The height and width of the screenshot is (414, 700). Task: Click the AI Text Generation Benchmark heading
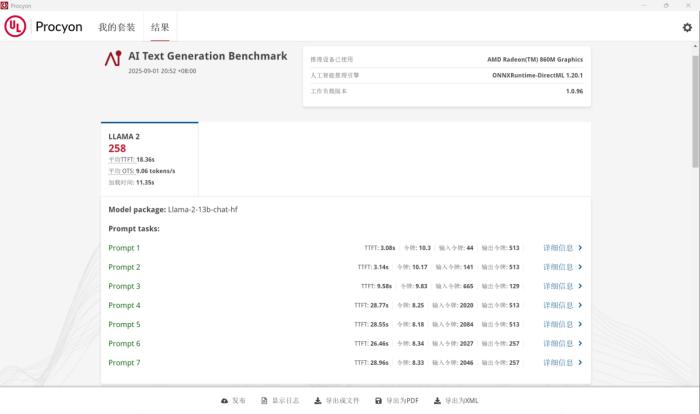tap(208, 56)
